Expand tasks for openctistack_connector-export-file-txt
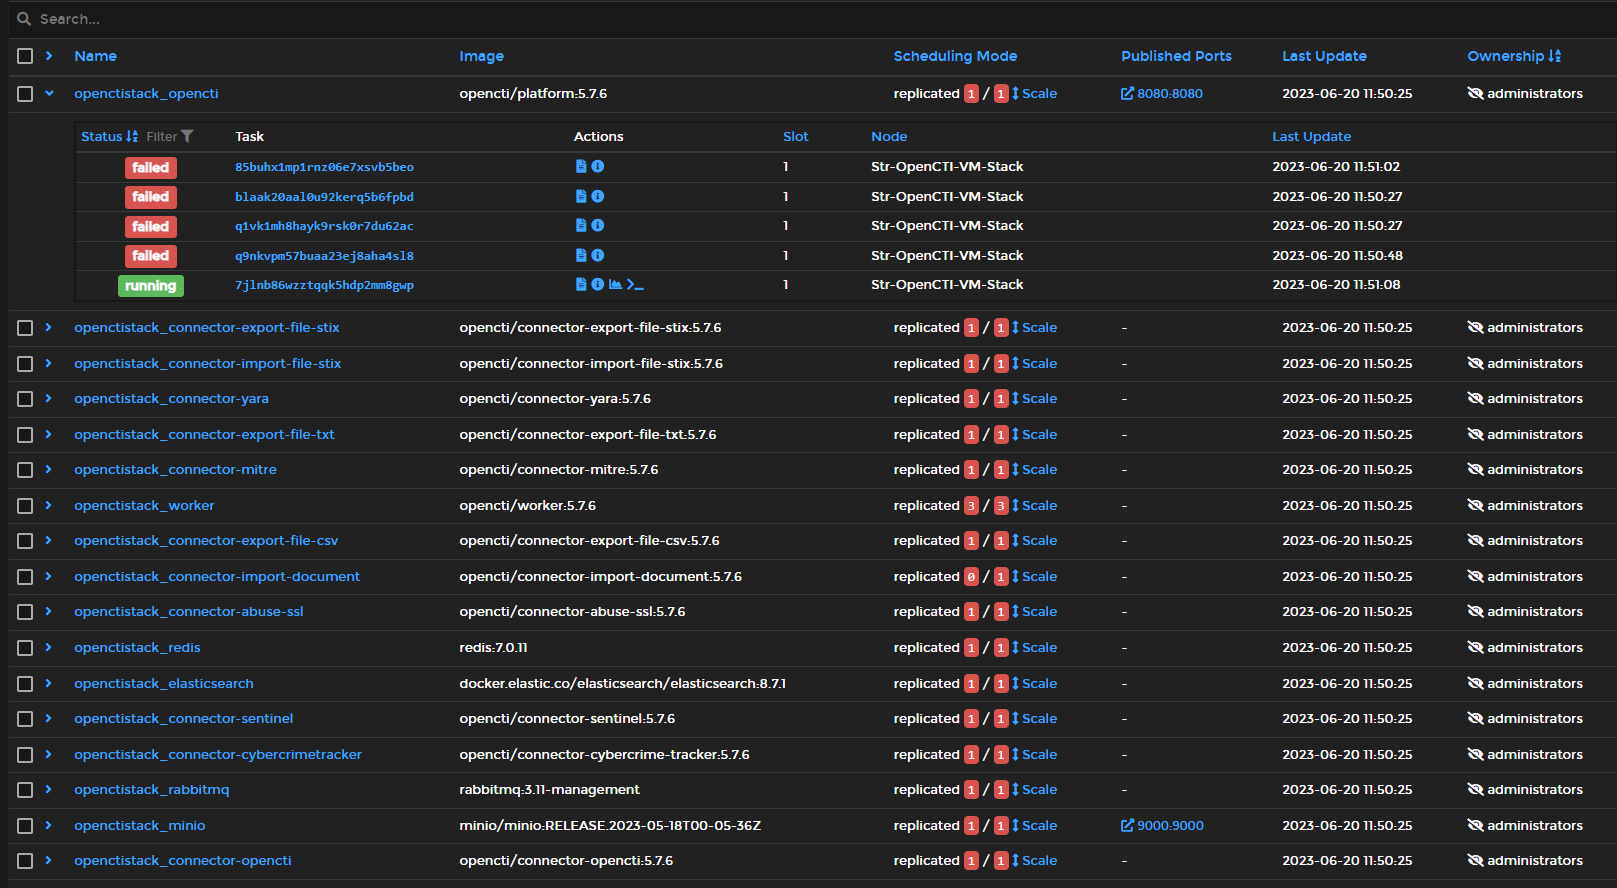Screen dimensions: 1617x888 pyautogui.click(x=48, y=434)
